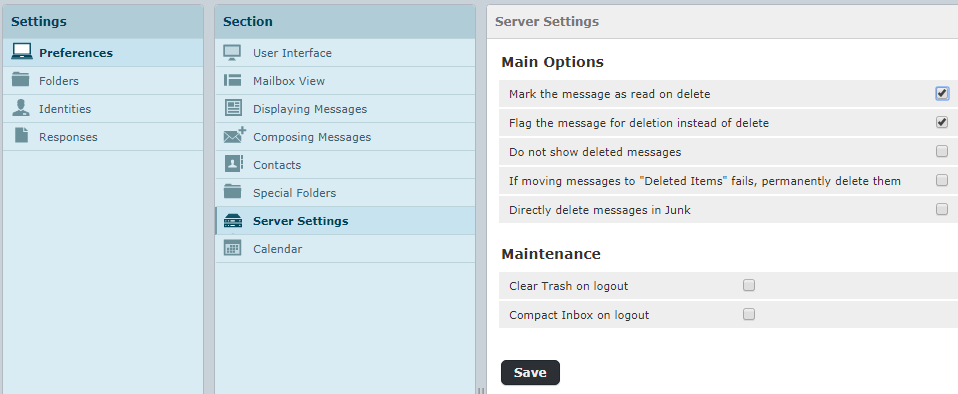This screenshot has width=958, height=394.
Task: Enable Directly delete messages in Junk
Action: pos(942,209)
